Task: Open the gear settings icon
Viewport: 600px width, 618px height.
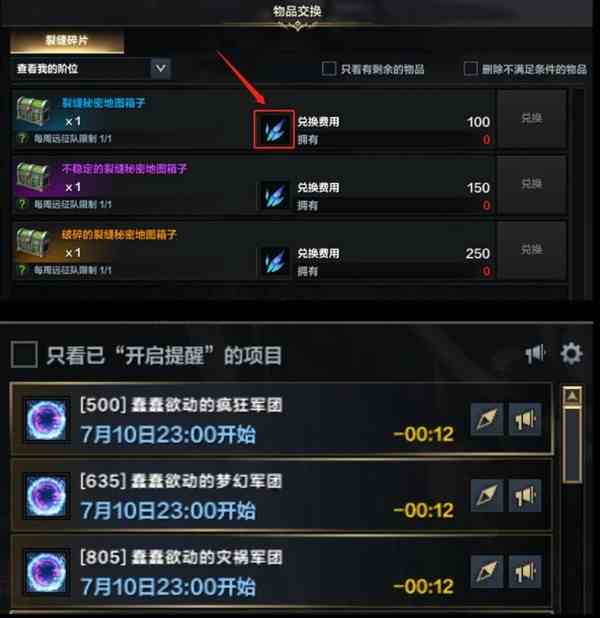Action: pos(572,354)
